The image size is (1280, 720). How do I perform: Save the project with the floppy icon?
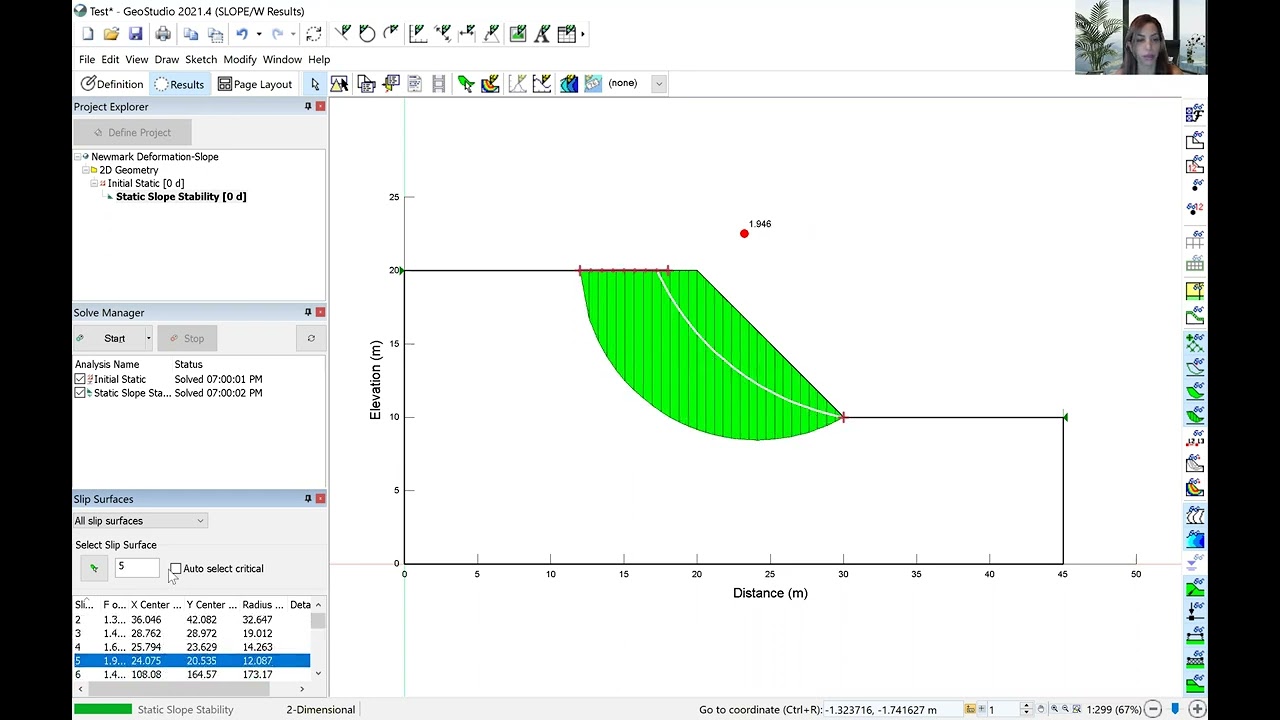[x=135, y=34]
